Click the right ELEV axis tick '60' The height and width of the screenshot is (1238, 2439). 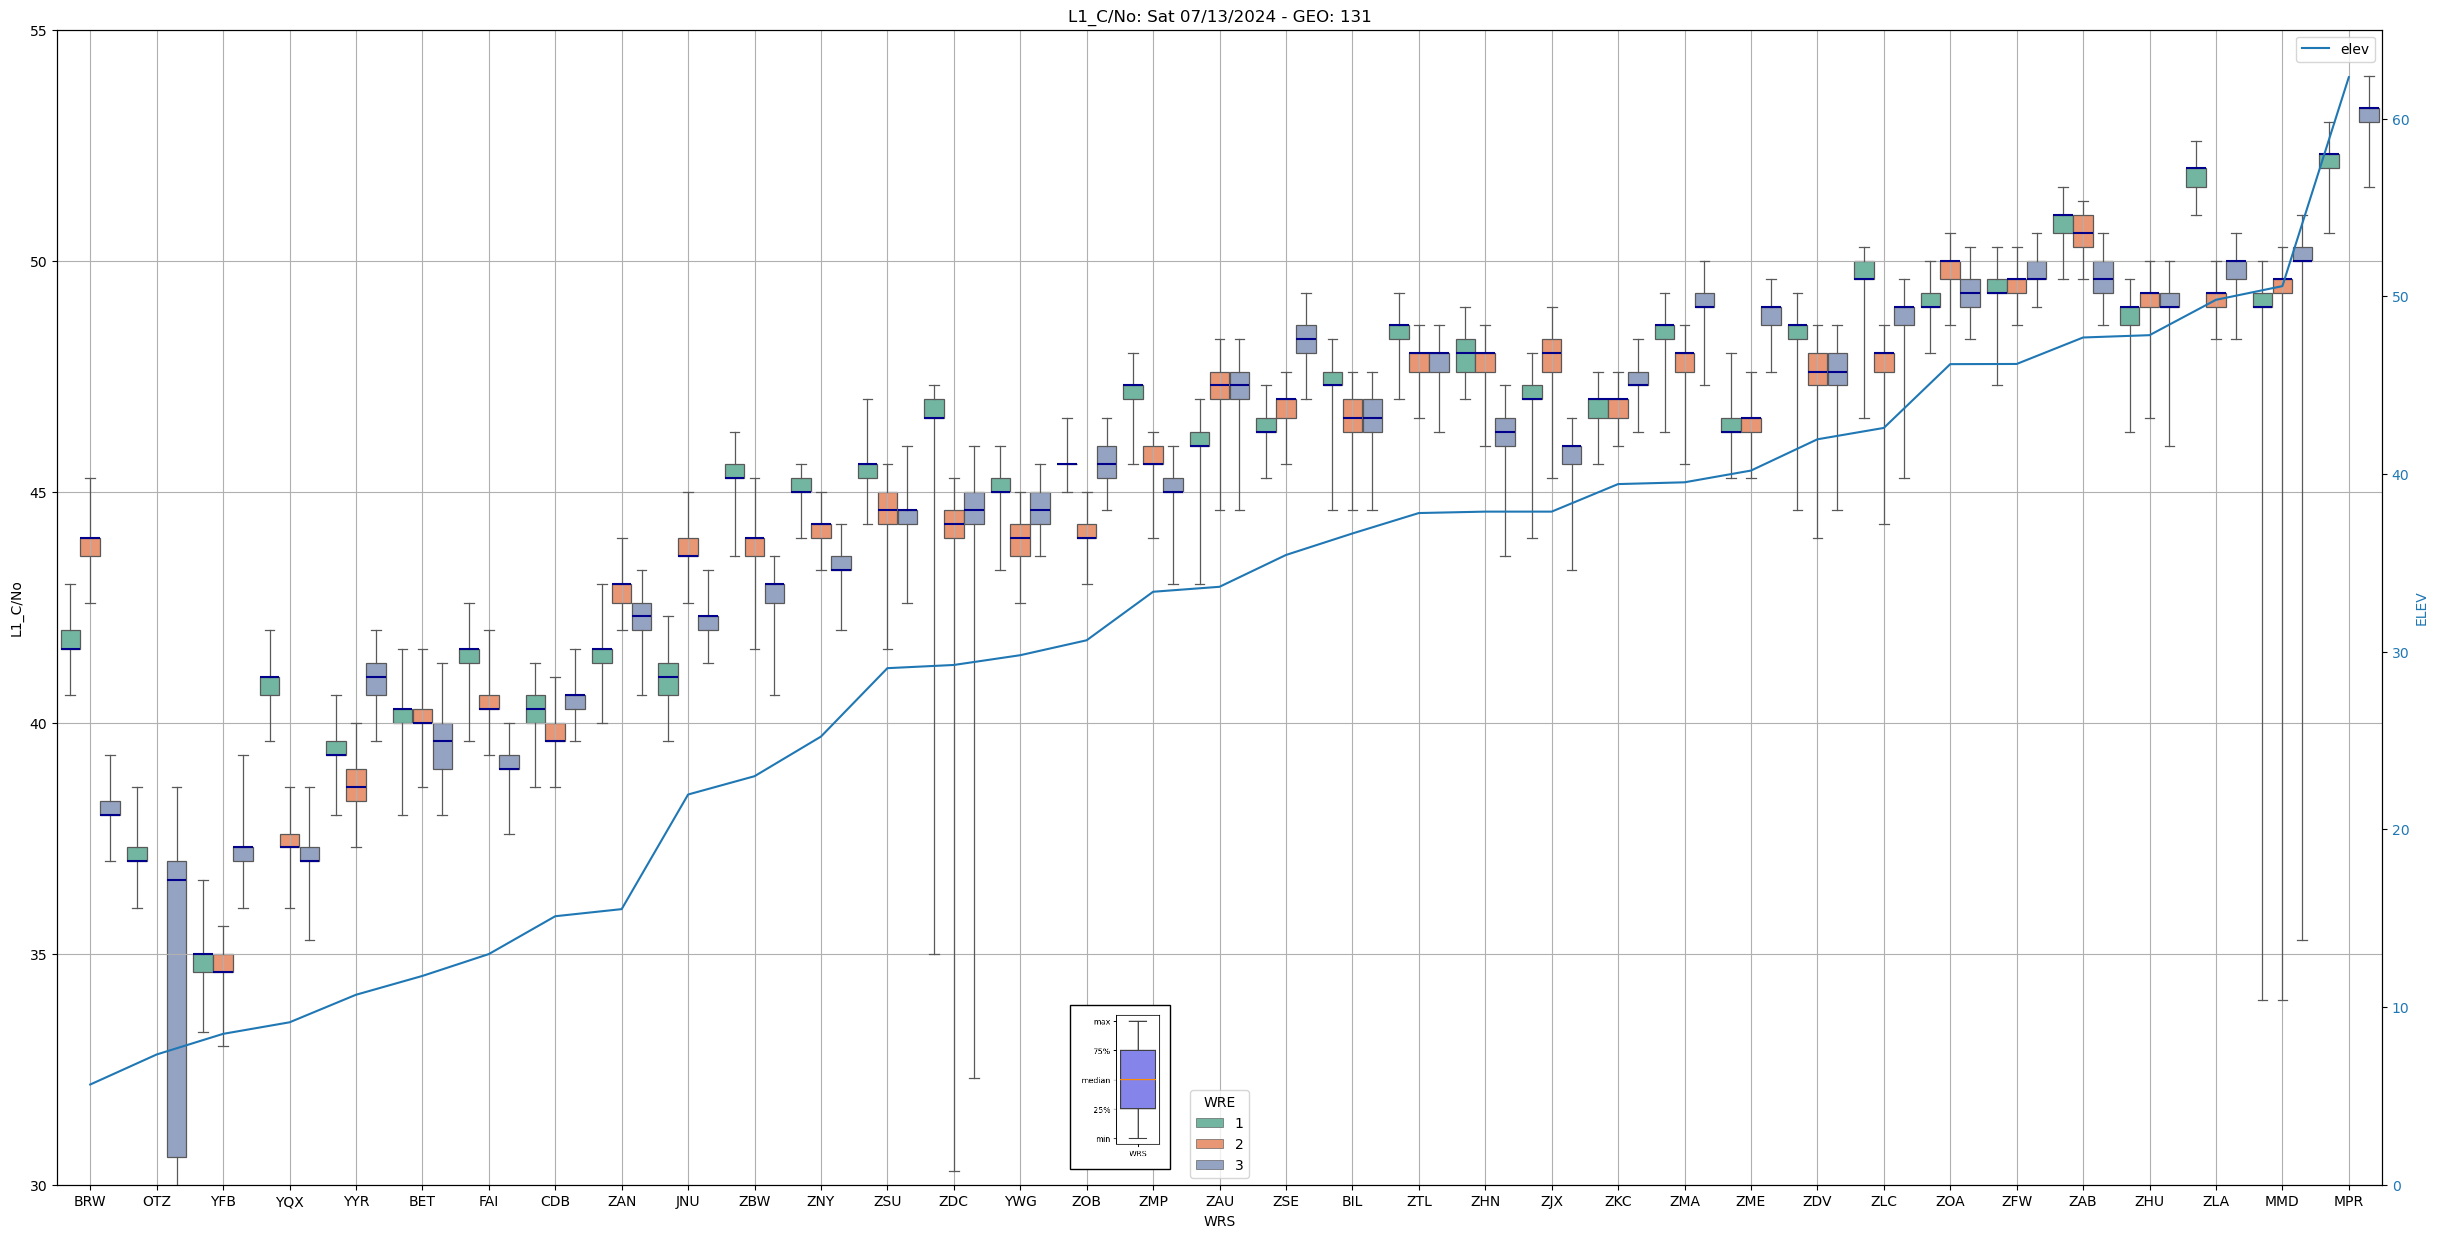pyautogui.click(x=2400, y=120)
